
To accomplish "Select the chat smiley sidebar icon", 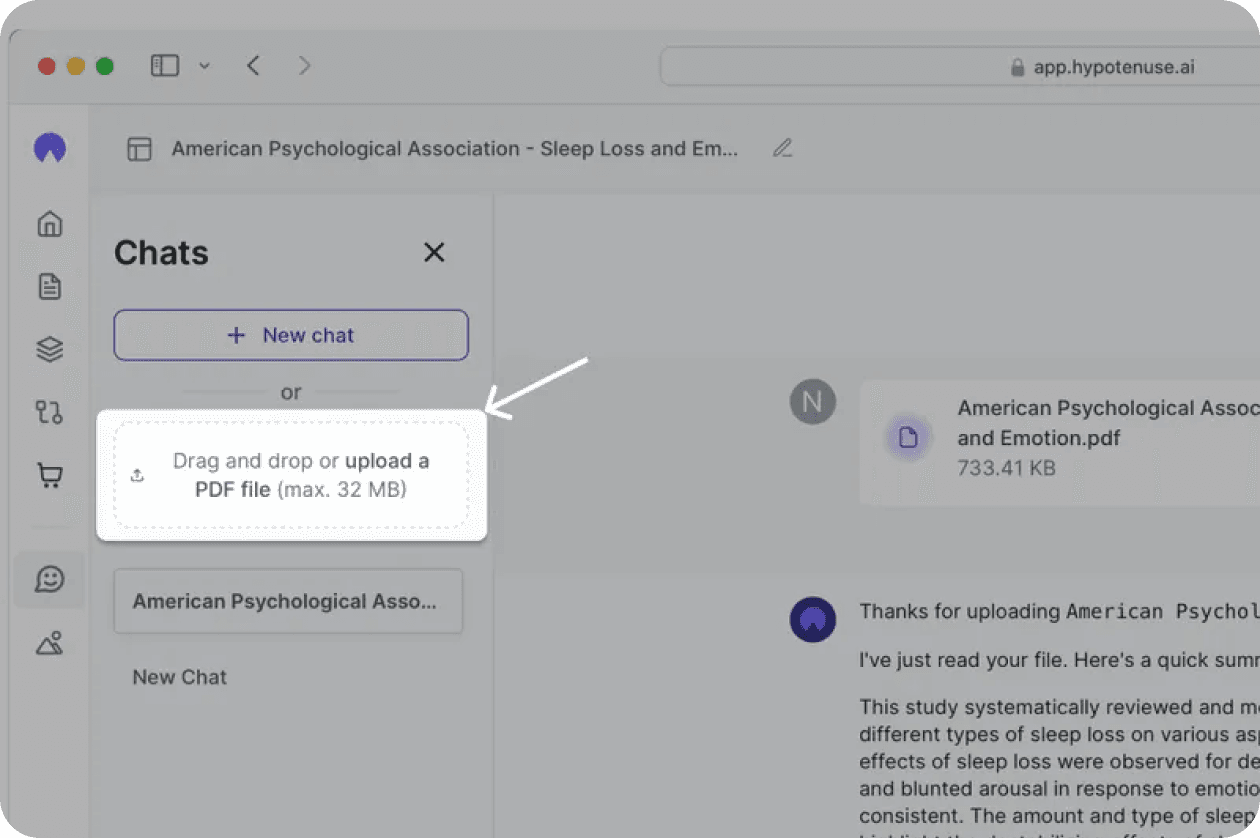I will [x=49, y=579].
